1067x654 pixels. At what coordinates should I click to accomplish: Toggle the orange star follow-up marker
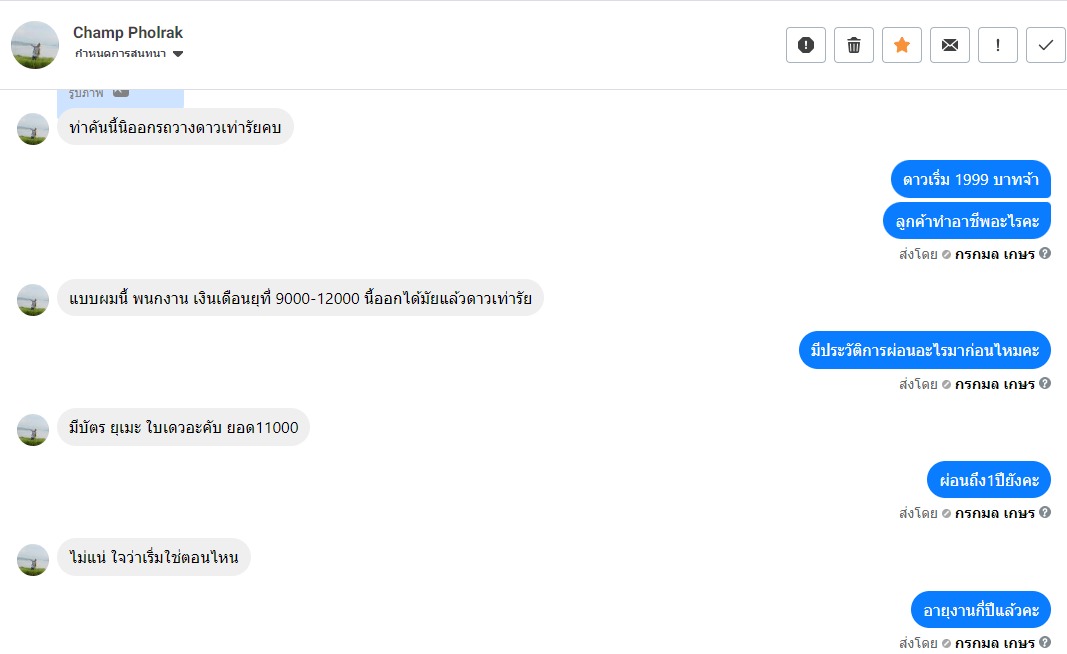(x=902, y=45)
